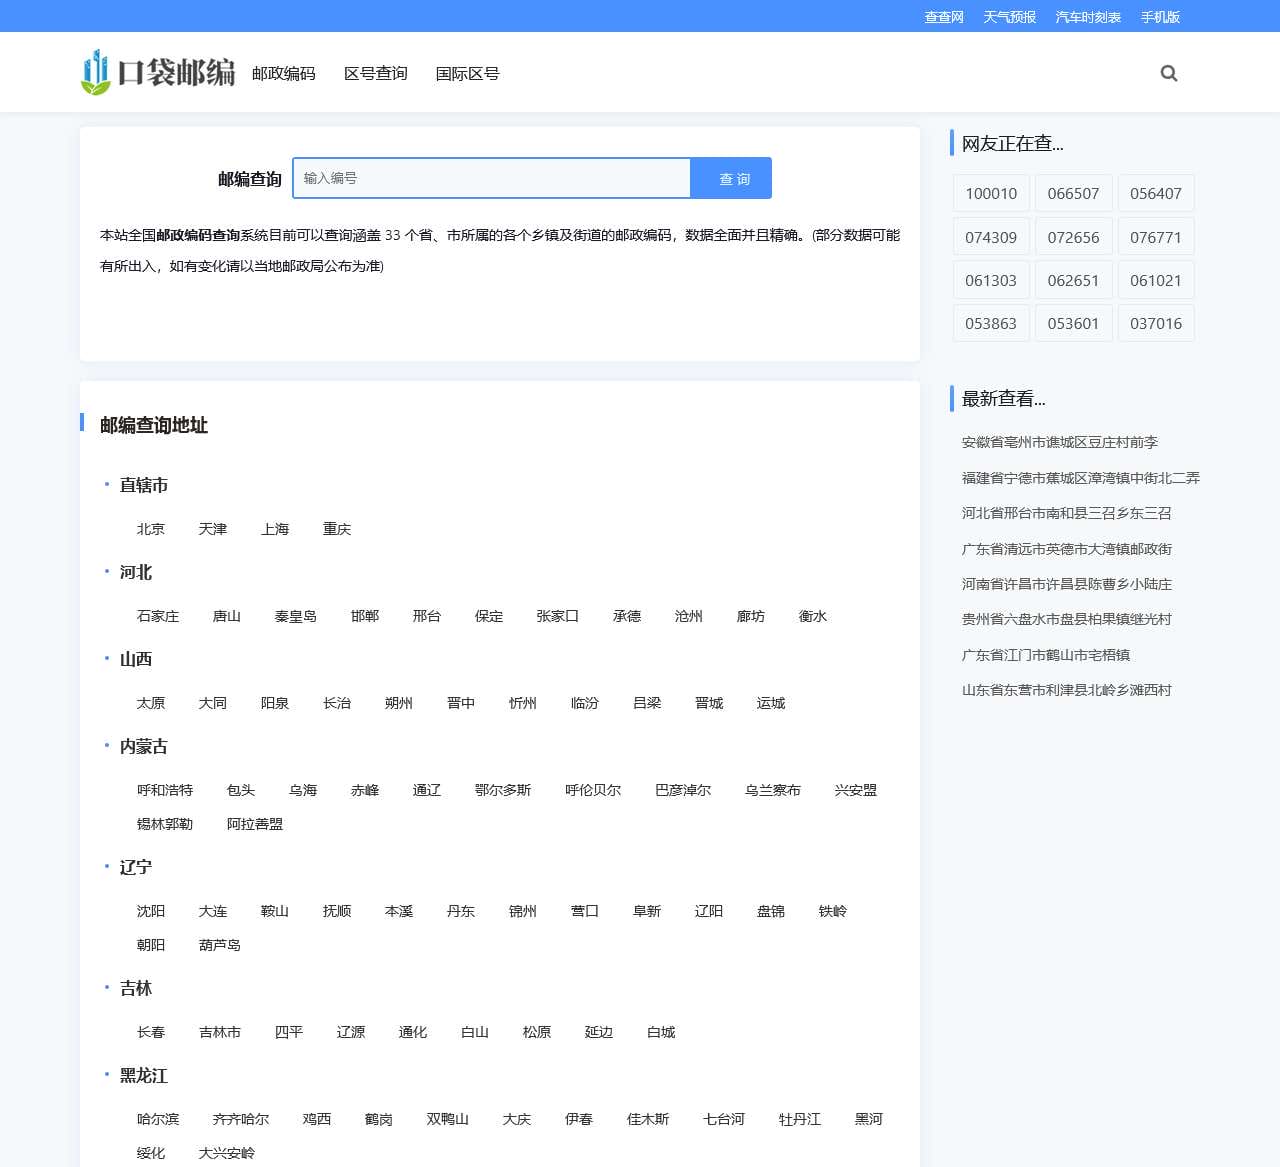Viewport: 1280px width, 1167px height.
Task: Select 石家庄 under 河北
Action: [158, 616]
